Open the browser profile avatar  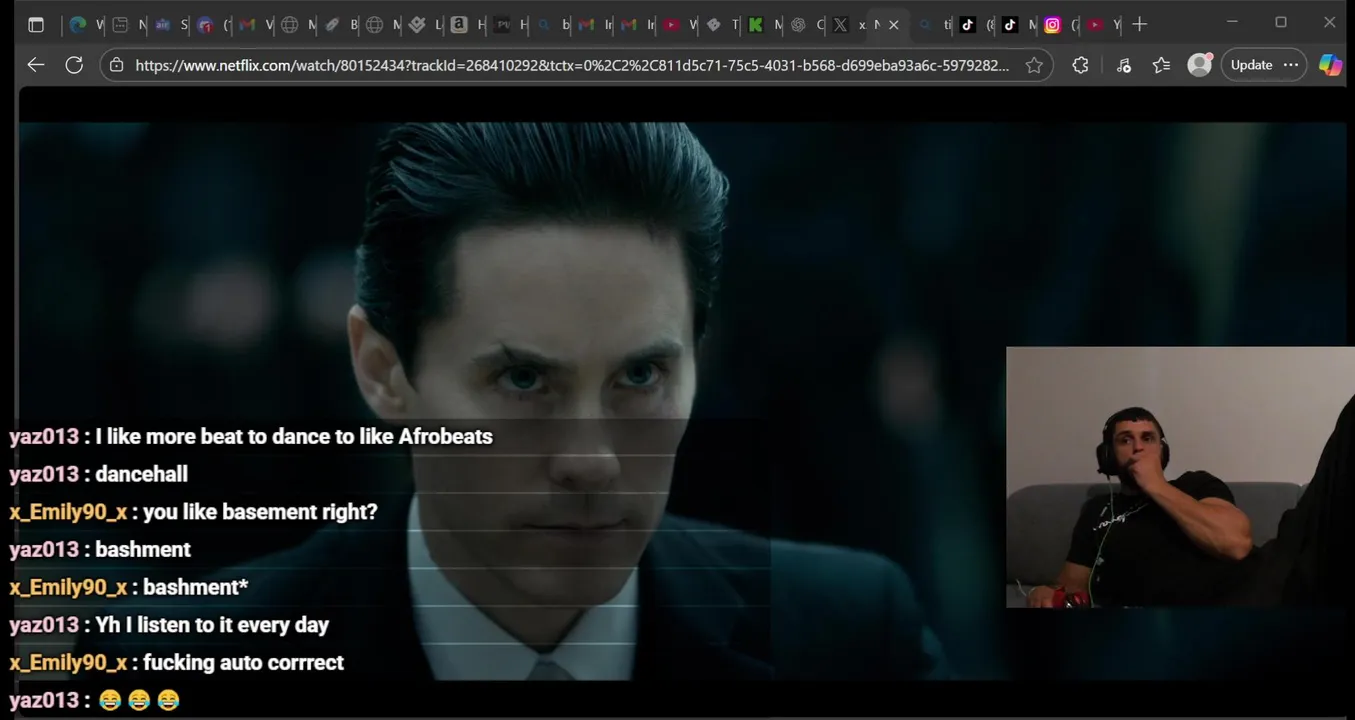pyautogui.click(x=1199, y=65)
